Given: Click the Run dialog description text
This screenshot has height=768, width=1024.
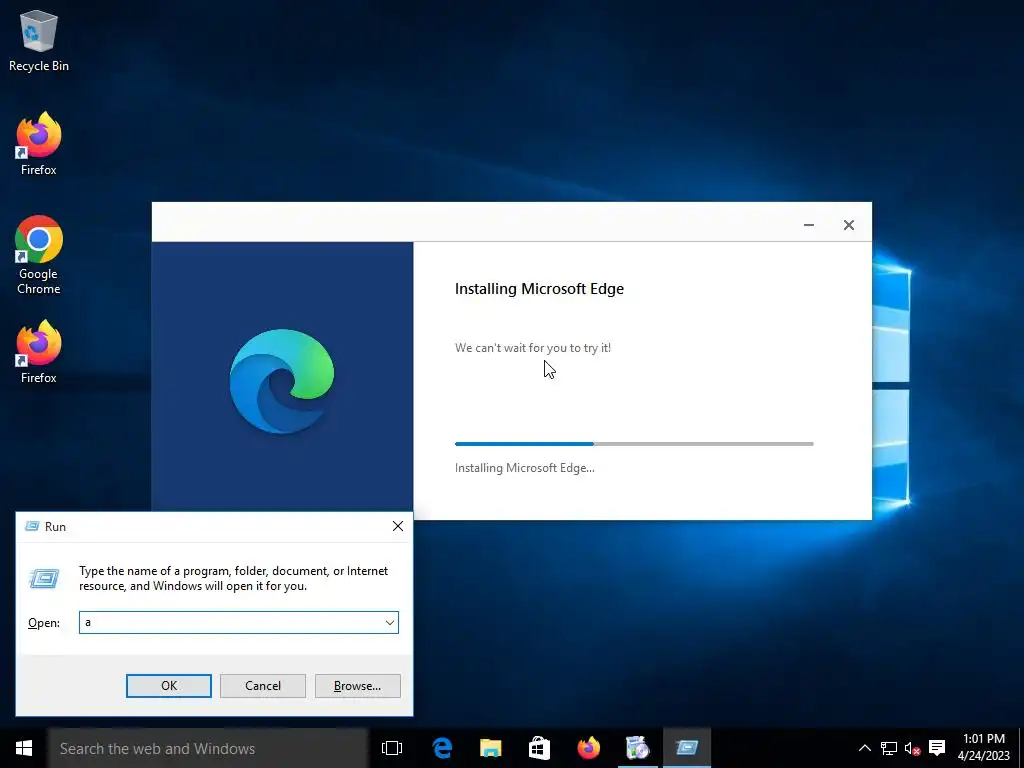Looking at the screenshot, I should click(234, 579).
